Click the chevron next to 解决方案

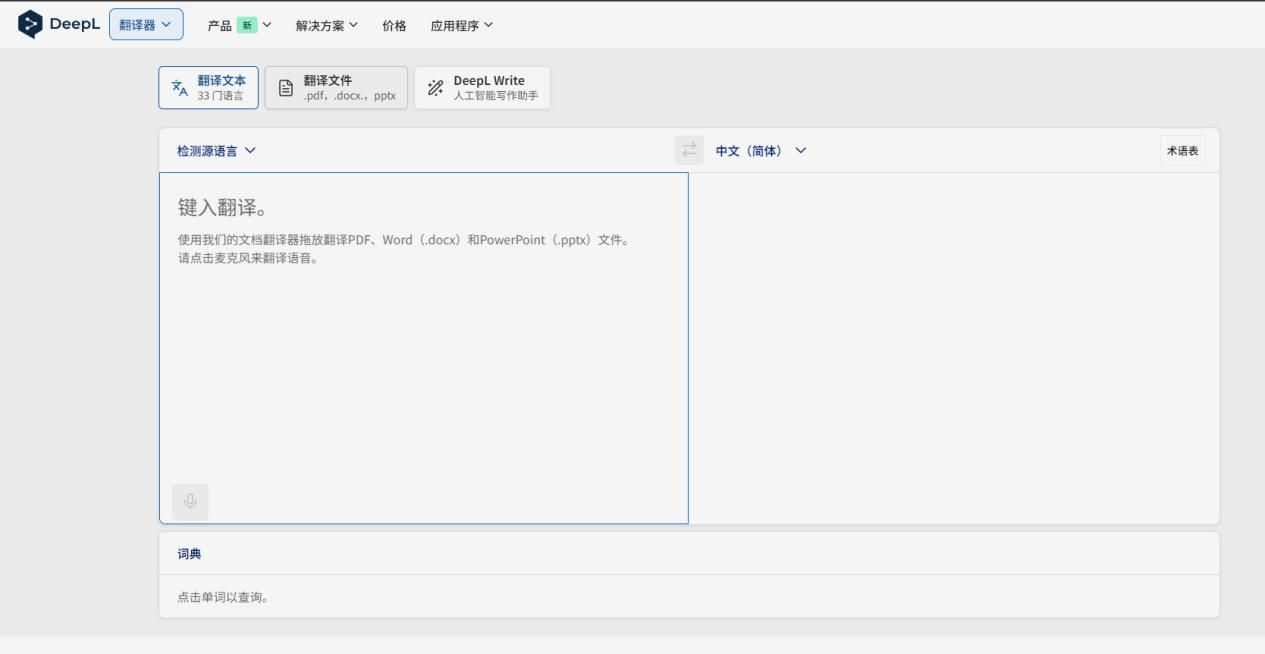(353, 25)
